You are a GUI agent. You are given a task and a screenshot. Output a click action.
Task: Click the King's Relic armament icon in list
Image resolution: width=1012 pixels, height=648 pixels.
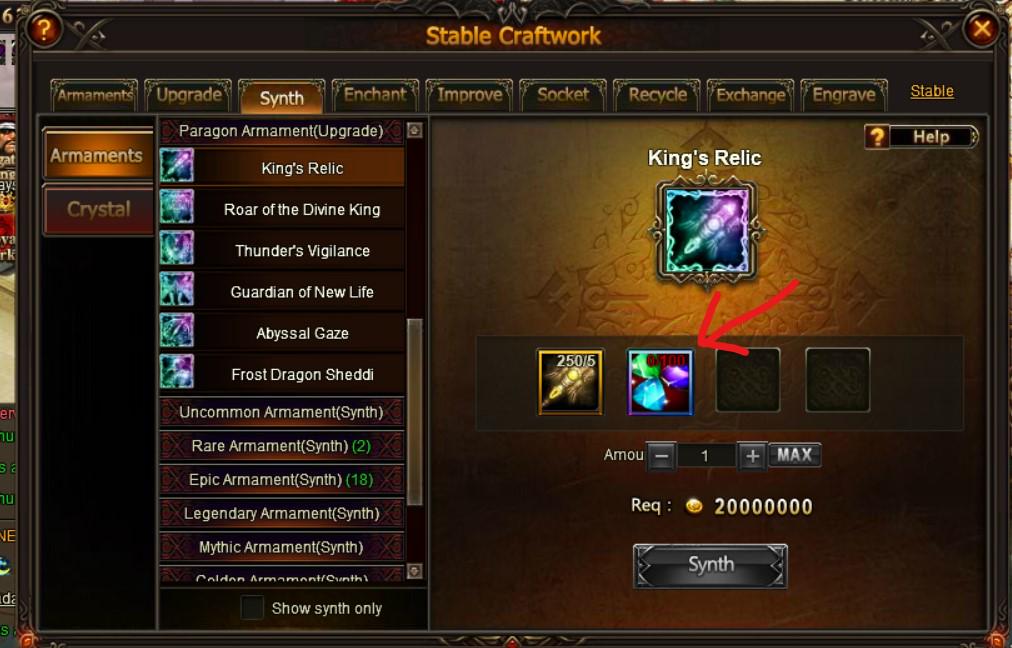click(177, 166)
